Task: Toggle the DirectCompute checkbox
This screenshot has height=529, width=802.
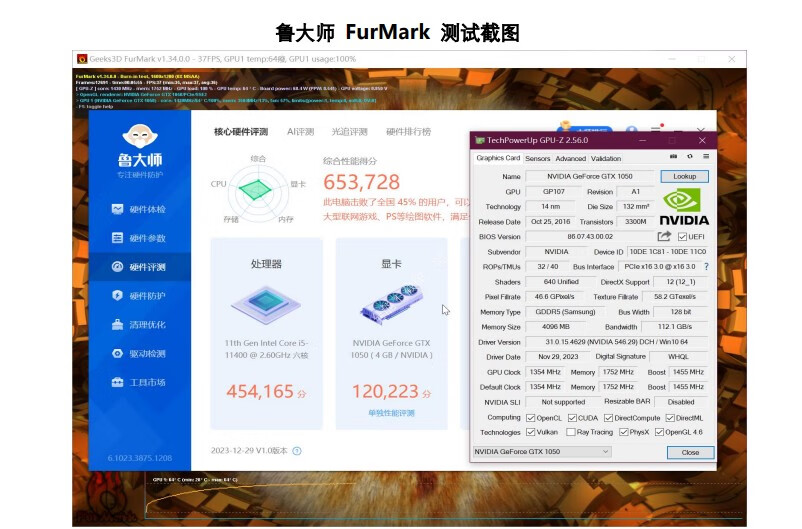Action: click(x=608, y=418)
